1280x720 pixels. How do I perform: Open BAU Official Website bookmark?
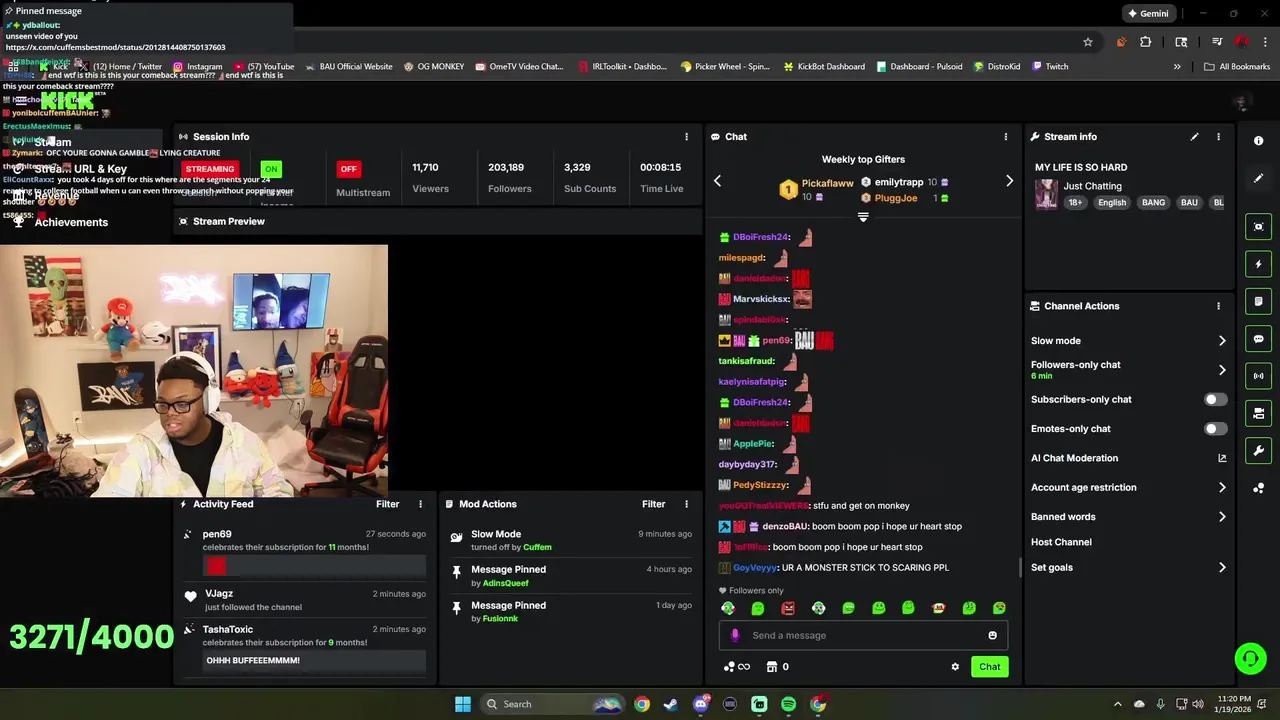coord(348,67)
